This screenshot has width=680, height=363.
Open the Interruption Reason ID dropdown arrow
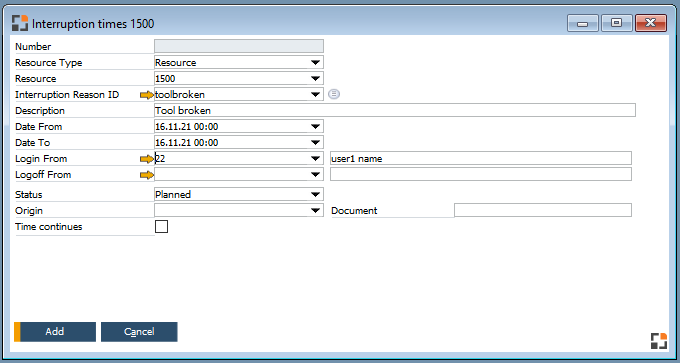315,95
